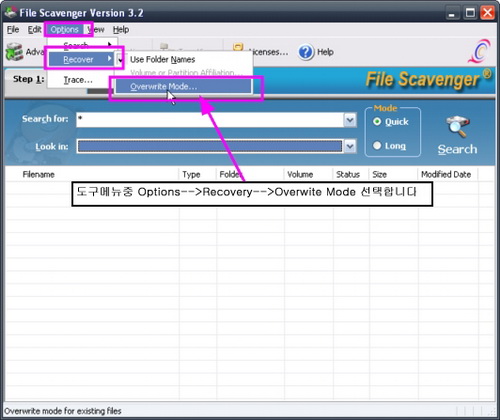
Task: Click the Options menu
Action: pyautogui.click(x=65, y=30)
